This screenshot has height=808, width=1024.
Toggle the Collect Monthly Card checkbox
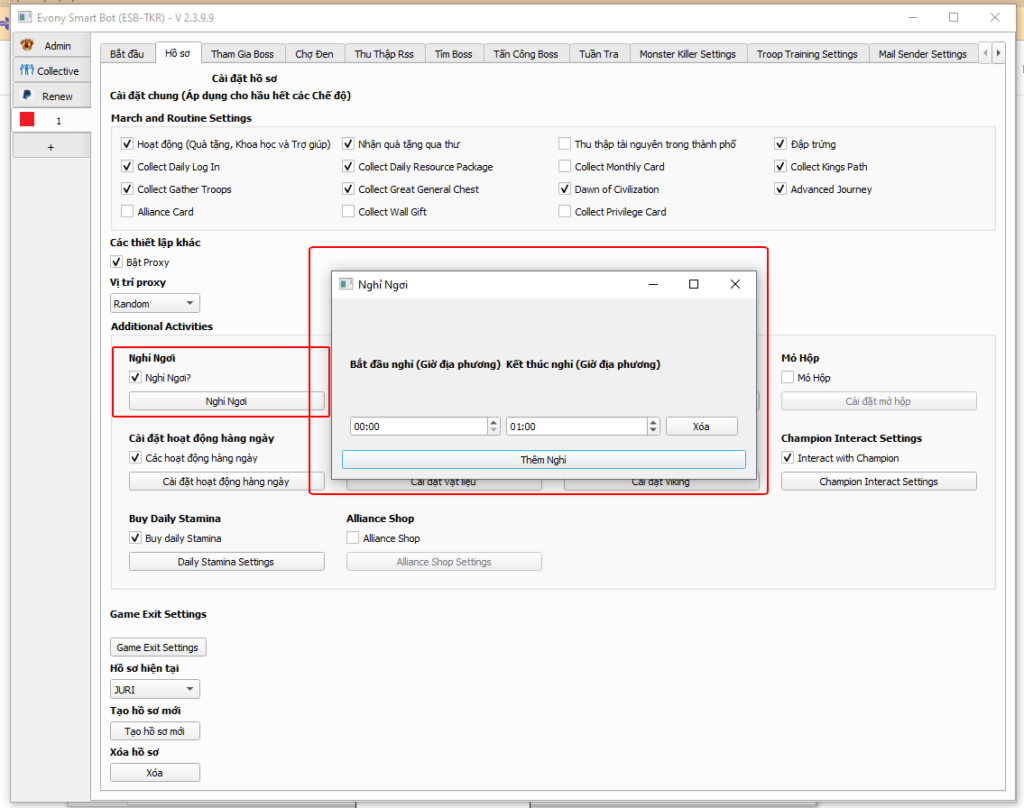tap(565, 167)
